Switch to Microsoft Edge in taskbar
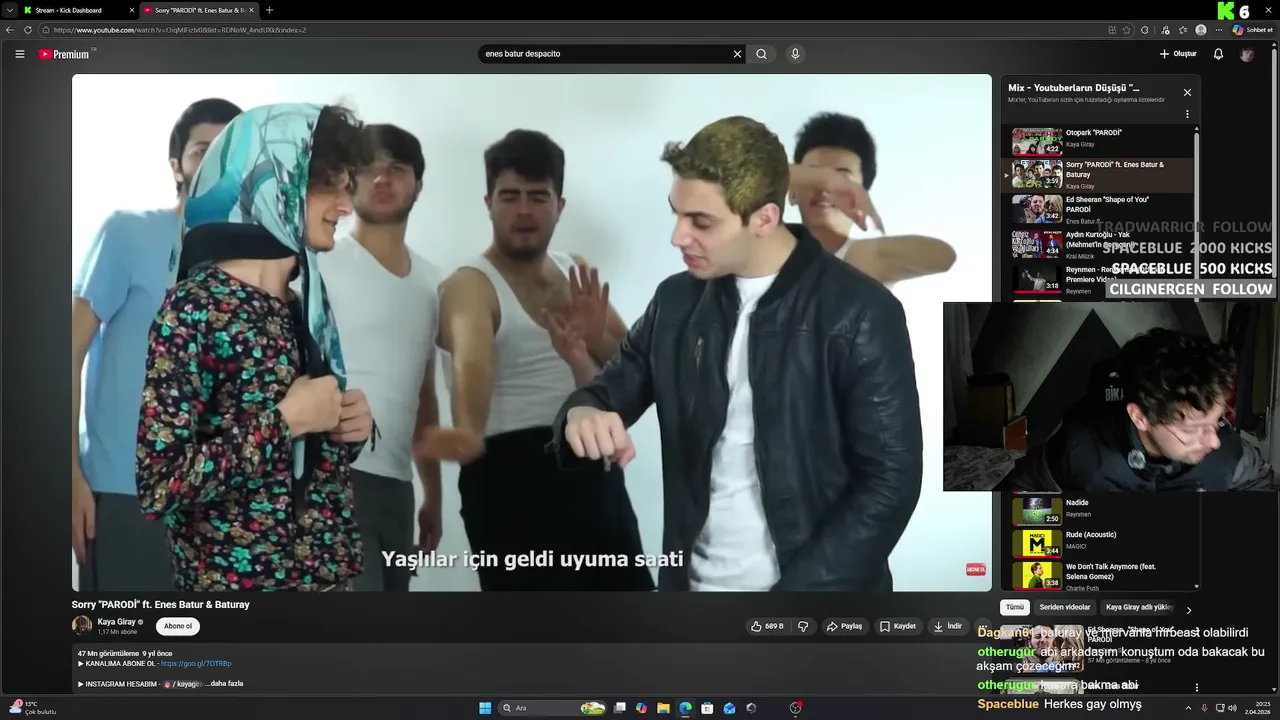 [685, 708]
